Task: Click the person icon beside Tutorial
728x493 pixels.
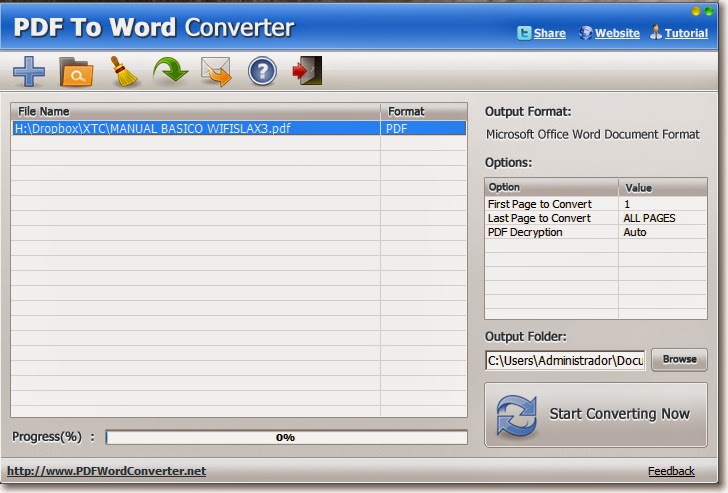Action: coord(656,32)
